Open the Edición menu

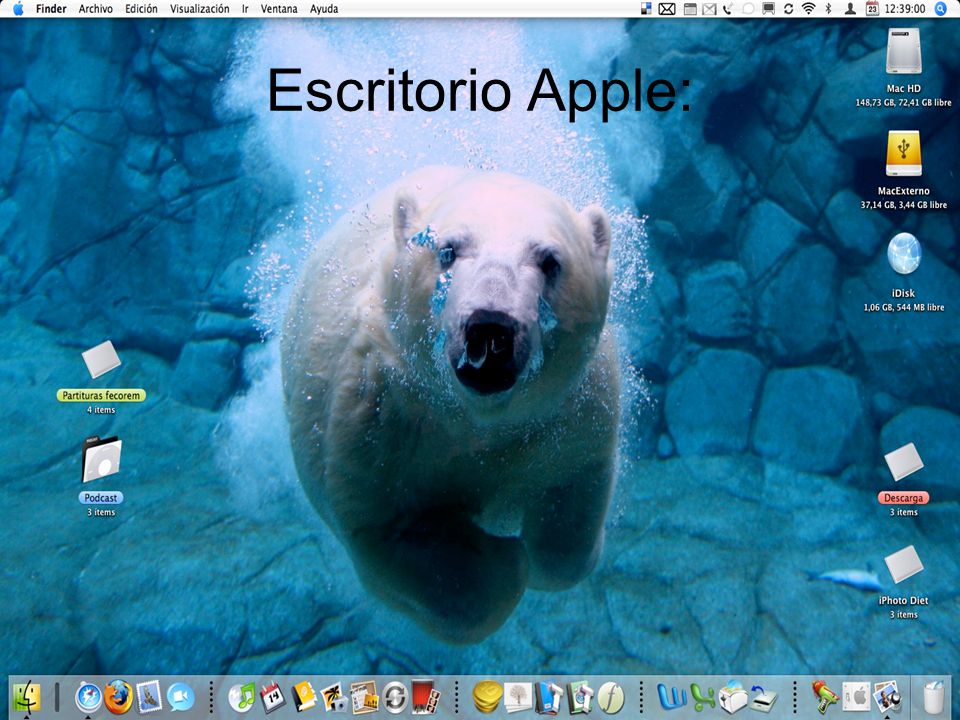coord(141,9)
